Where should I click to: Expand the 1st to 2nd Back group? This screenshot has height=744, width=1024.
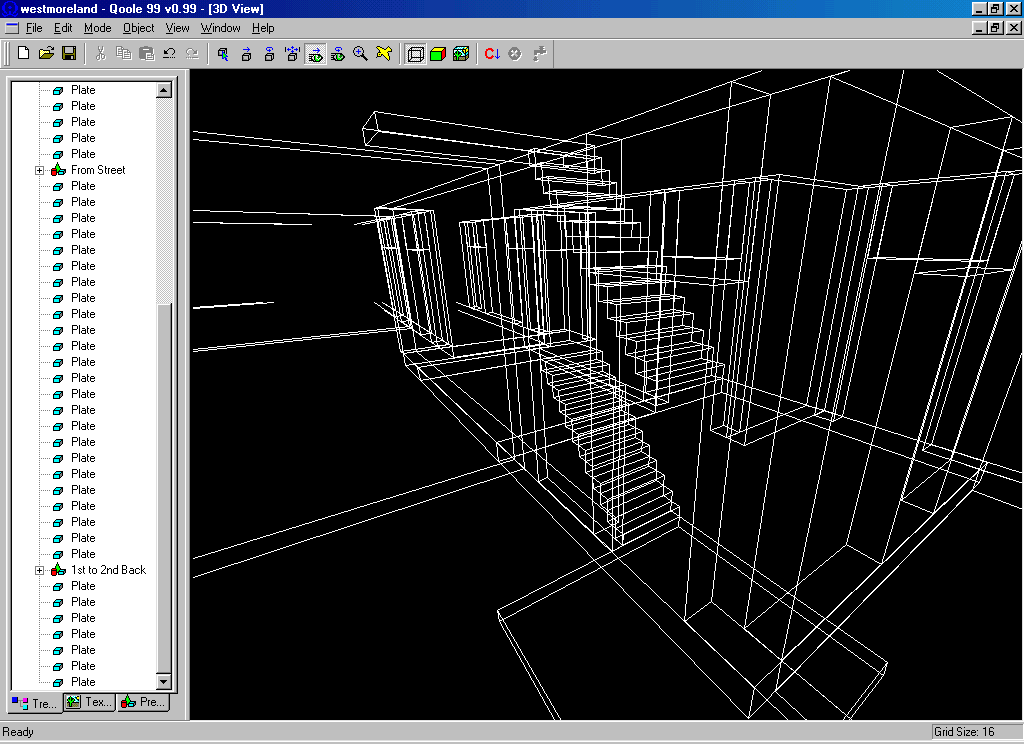pyautogui.click(x=40, y=570)
